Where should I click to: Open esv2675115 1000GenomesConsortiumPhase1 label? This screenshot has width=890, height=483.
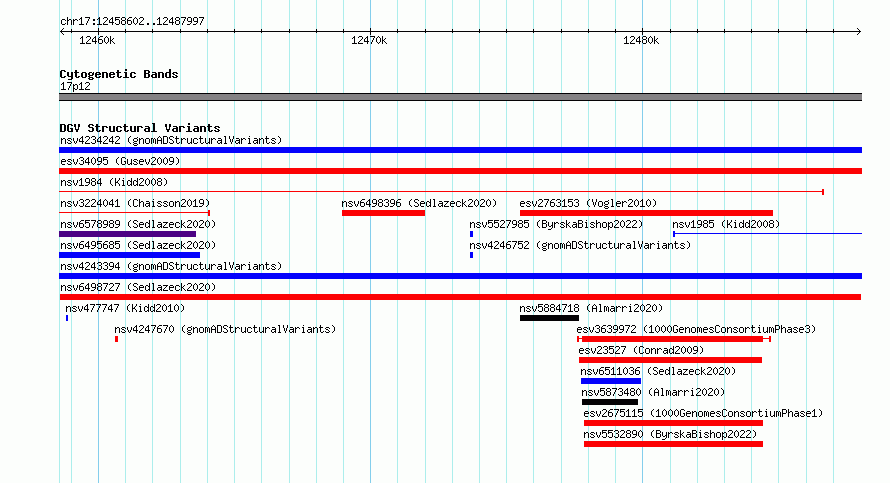coord(703,413)
